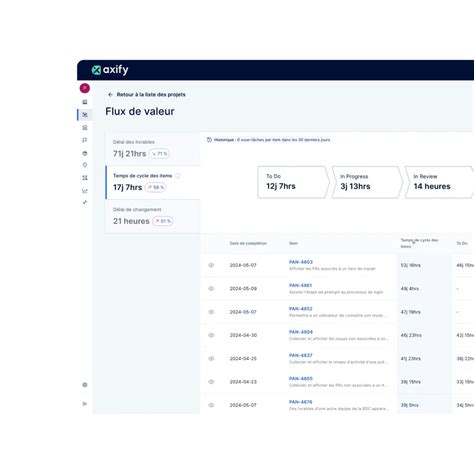The width and height of the screenshot is (474, 474).
Task: Click the info icon beside Temps de cycle des items
Action: [178, 176]
